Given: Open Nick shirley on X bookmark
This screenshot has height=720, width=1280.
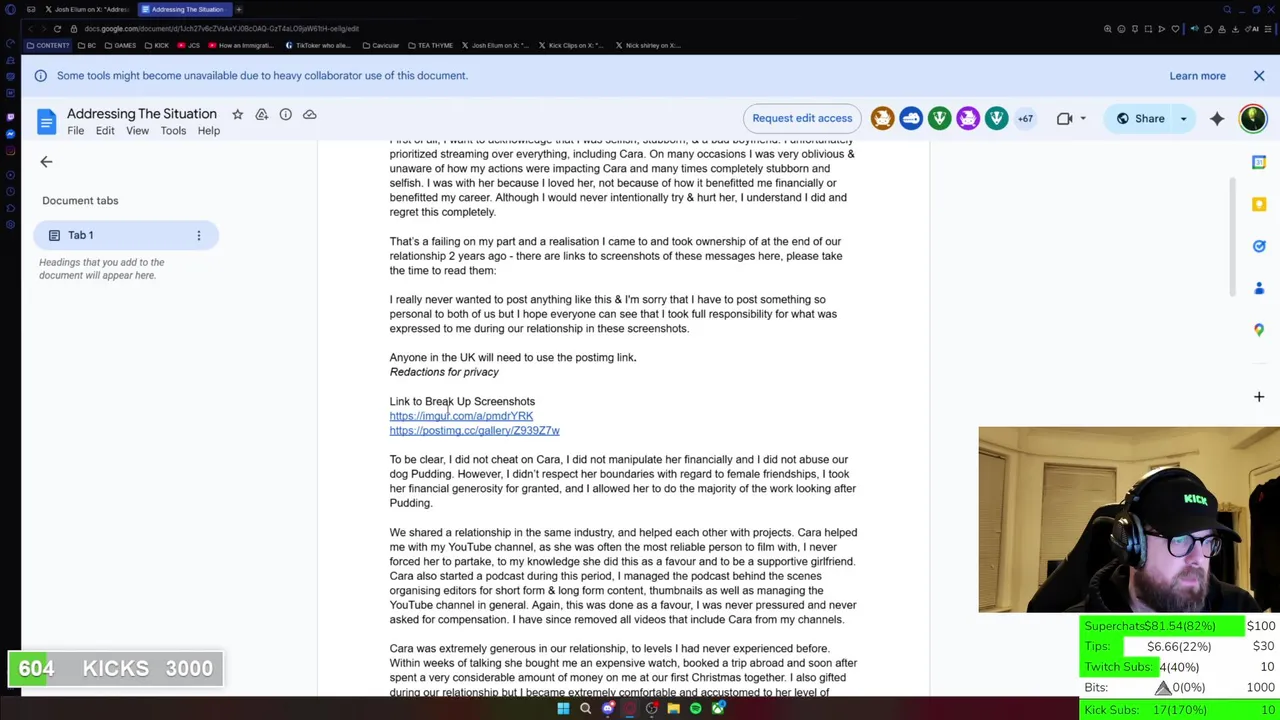Looking at the screenshot, I should tap(649, 45).
